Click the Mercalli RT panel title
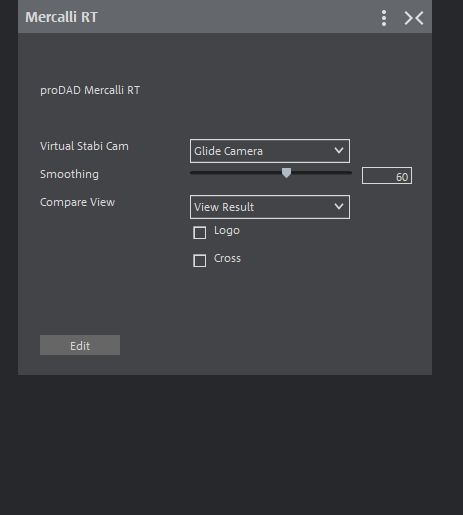463x515 pixels. point(61,17)
